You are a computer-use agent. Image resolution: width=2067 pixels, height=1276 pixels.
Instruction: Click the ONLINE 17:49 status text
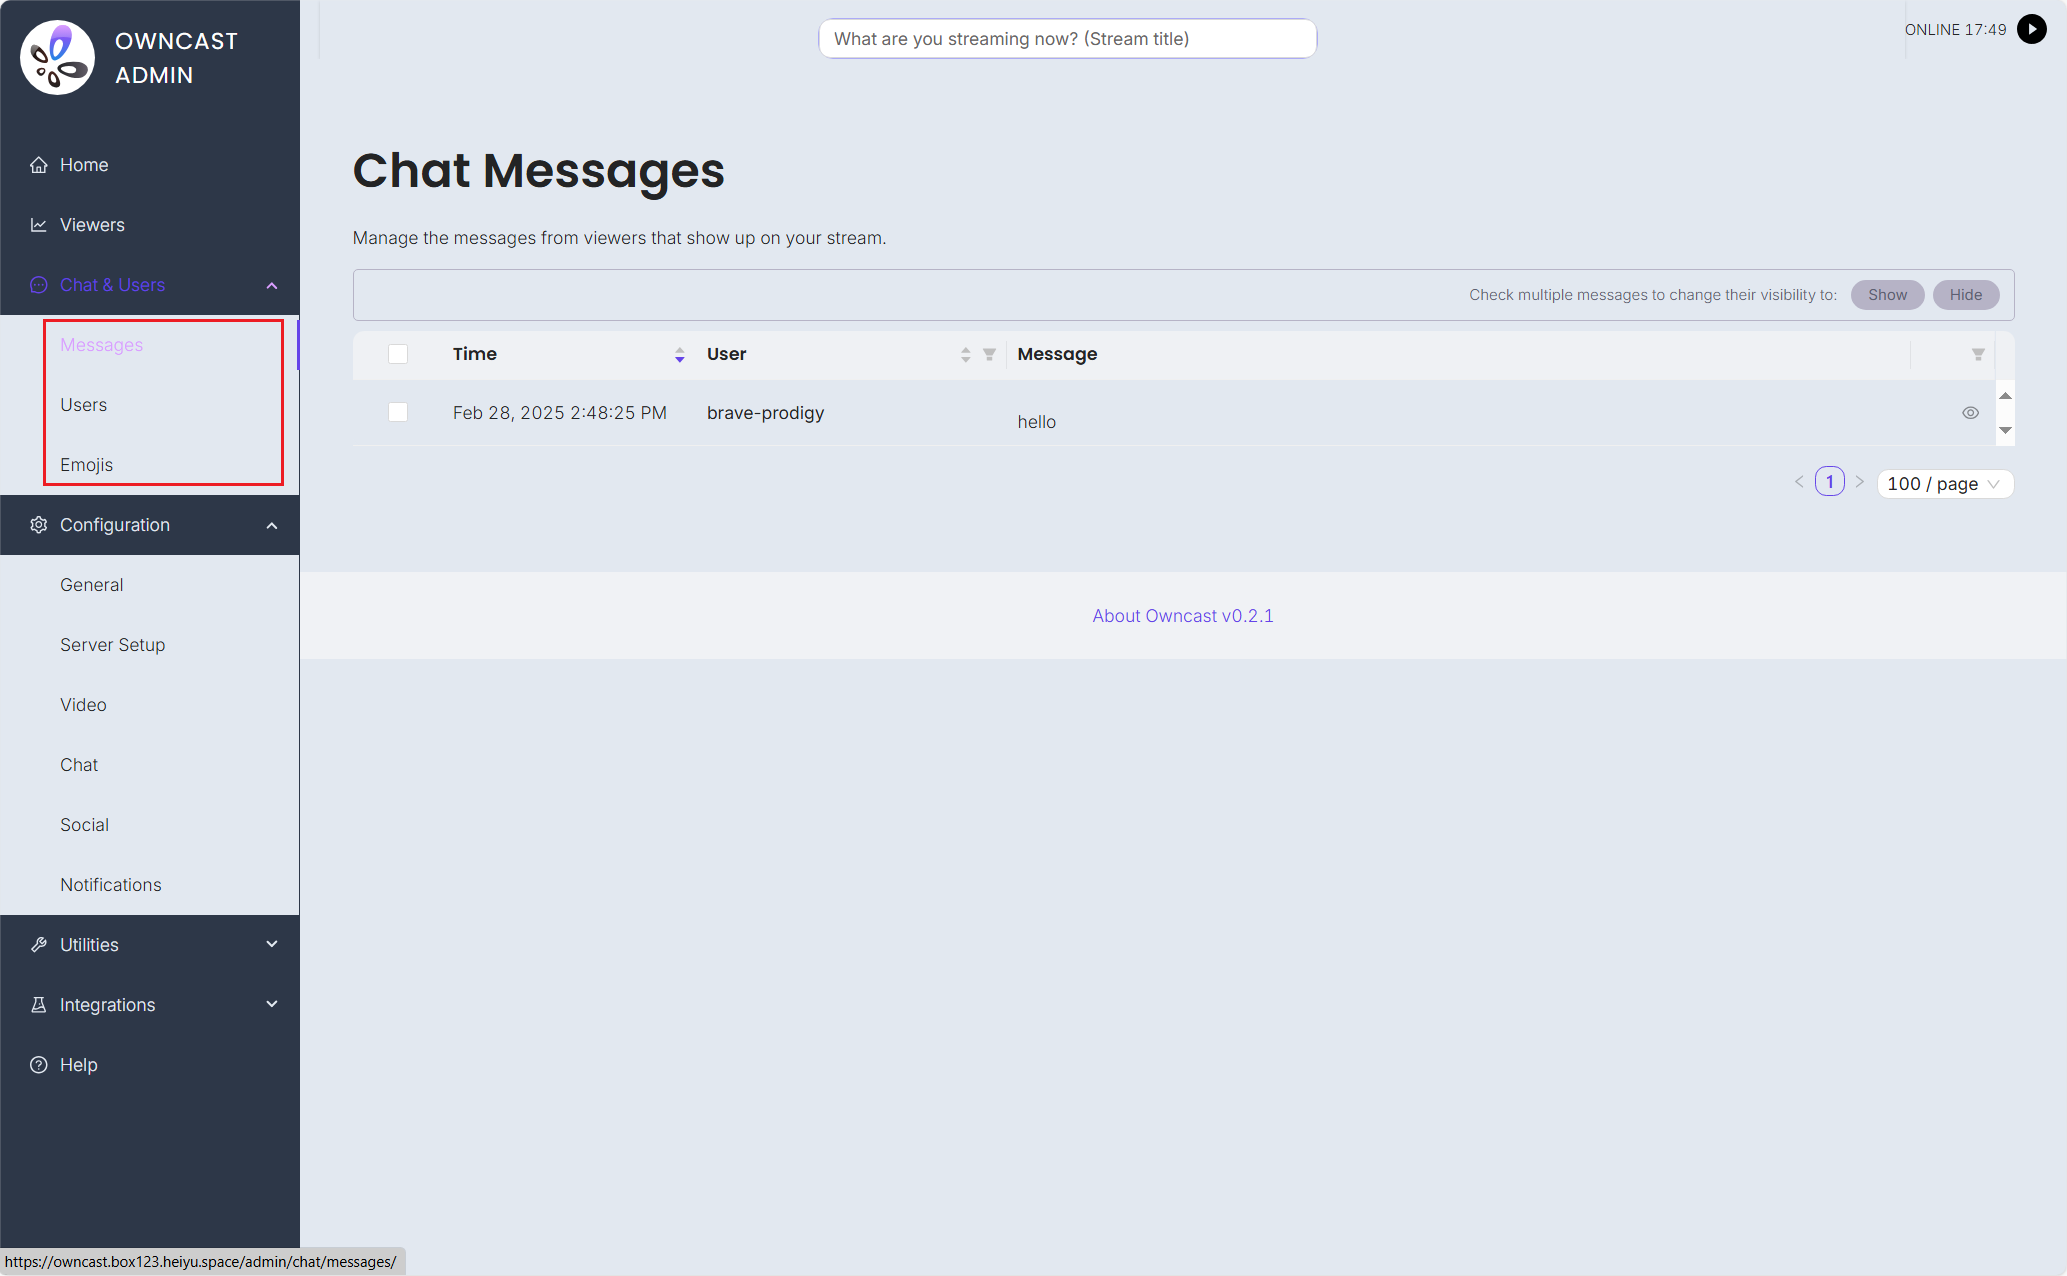[x=1955, y=30]
